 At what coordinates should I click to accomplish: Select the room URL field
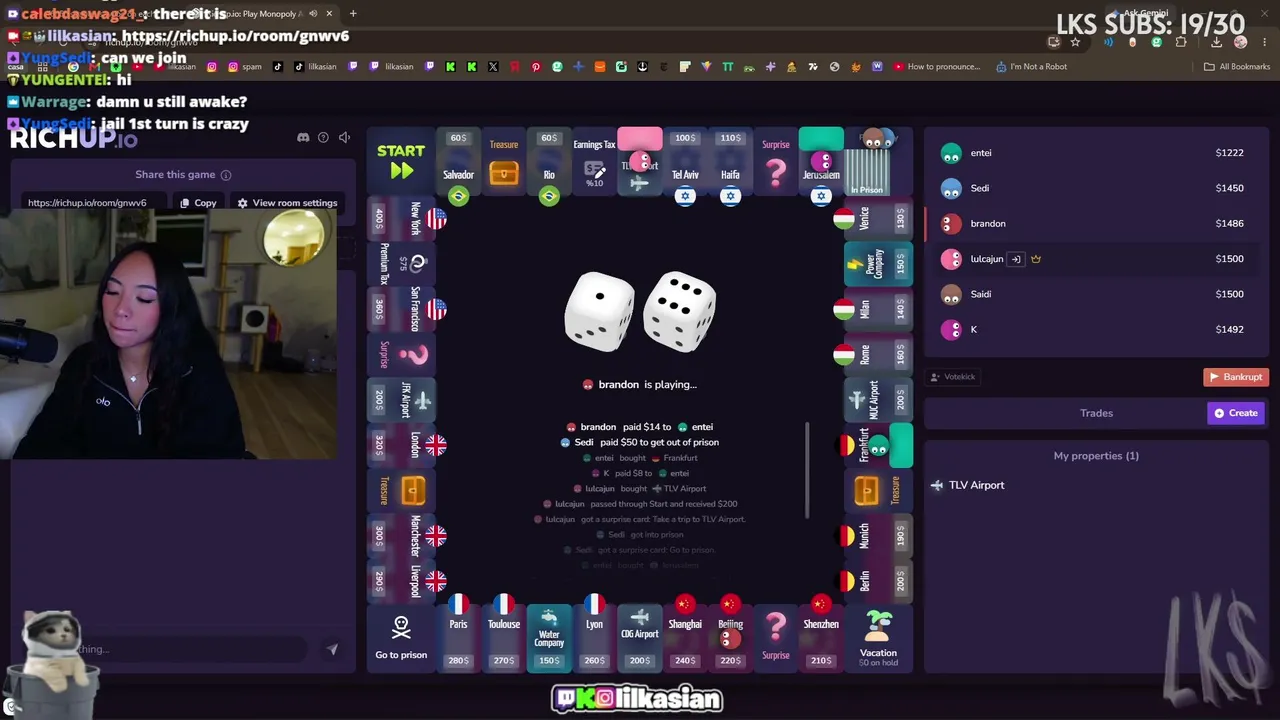pos(96,203)
